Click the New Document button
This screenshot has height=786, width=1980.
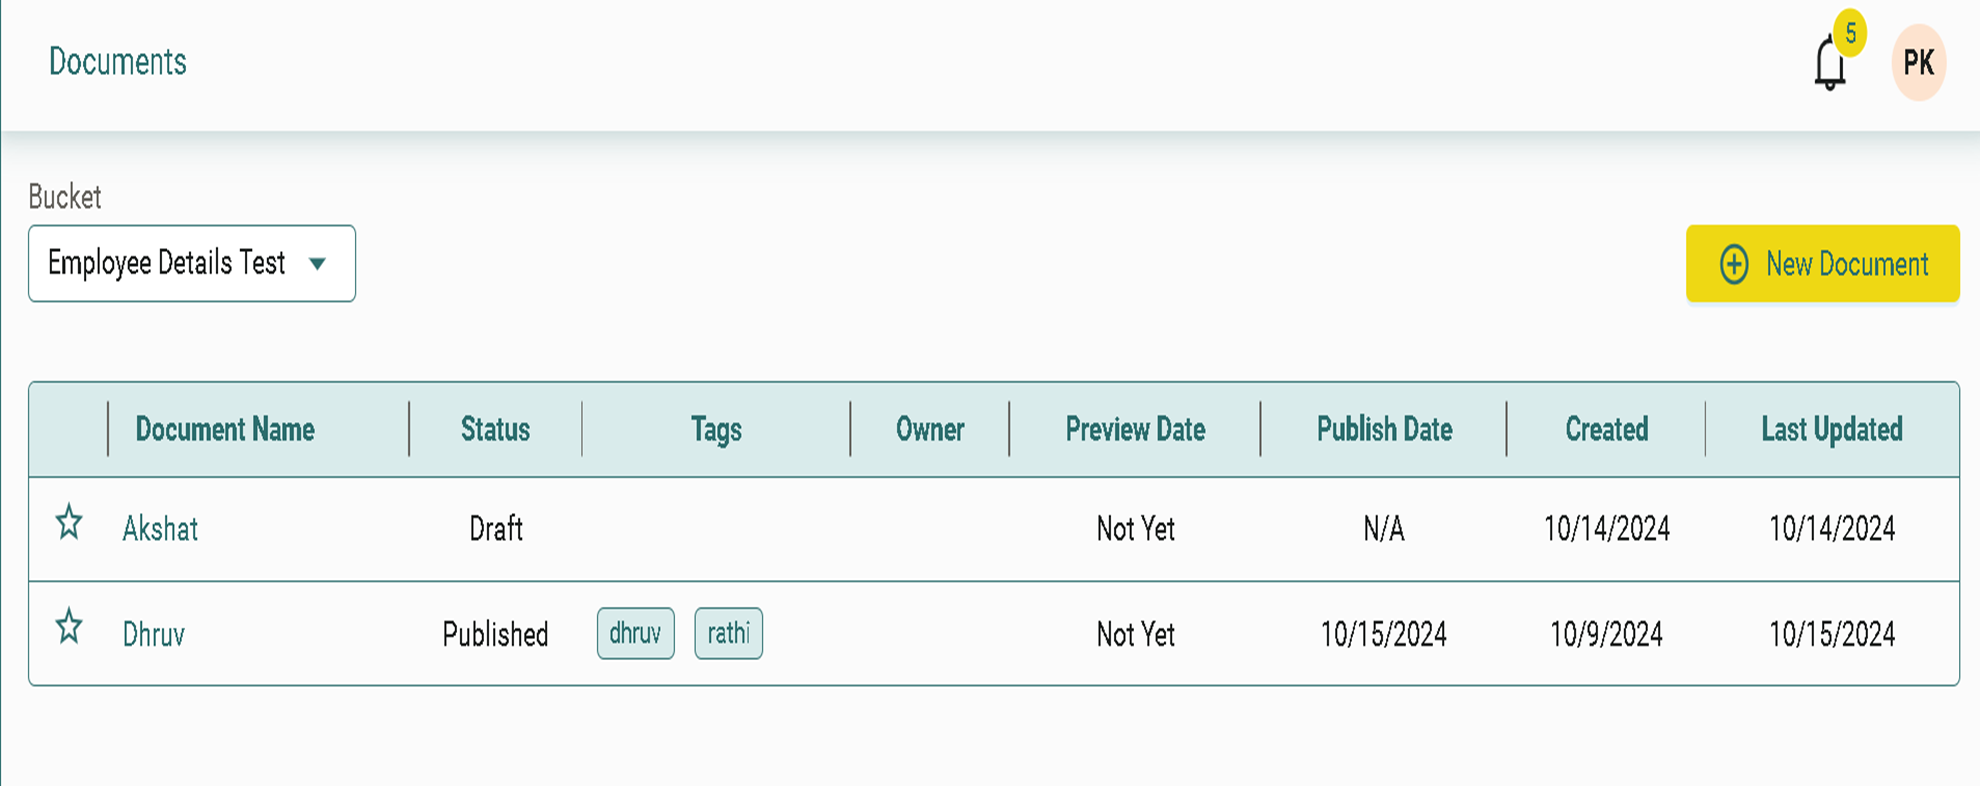1822,264
